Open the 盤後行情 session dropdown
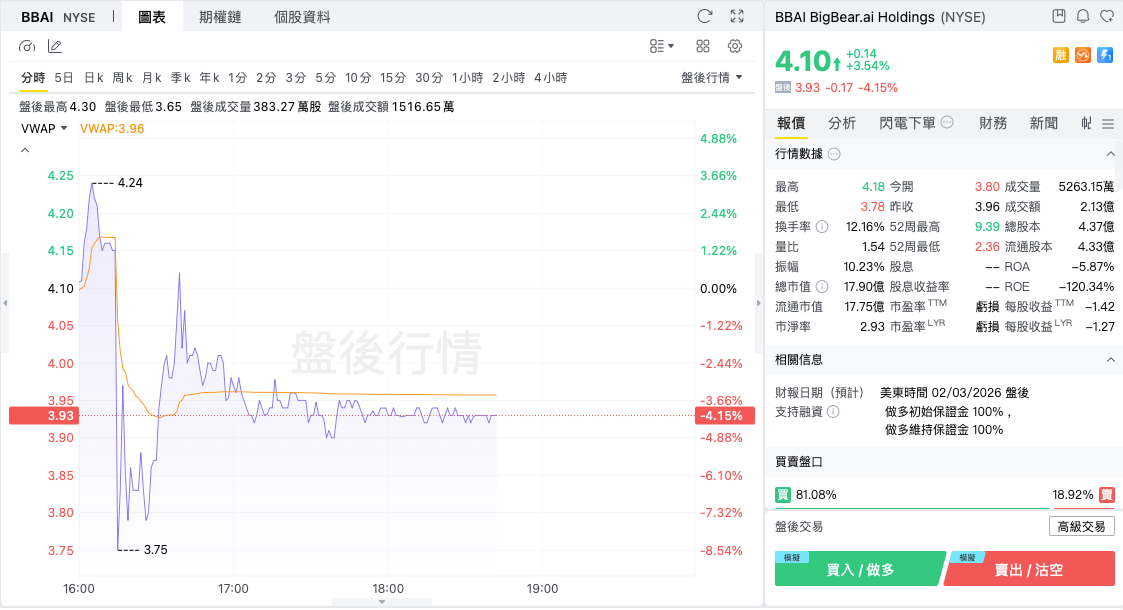The height and width of the screenshot is (610, 1123). pos(712,77)
